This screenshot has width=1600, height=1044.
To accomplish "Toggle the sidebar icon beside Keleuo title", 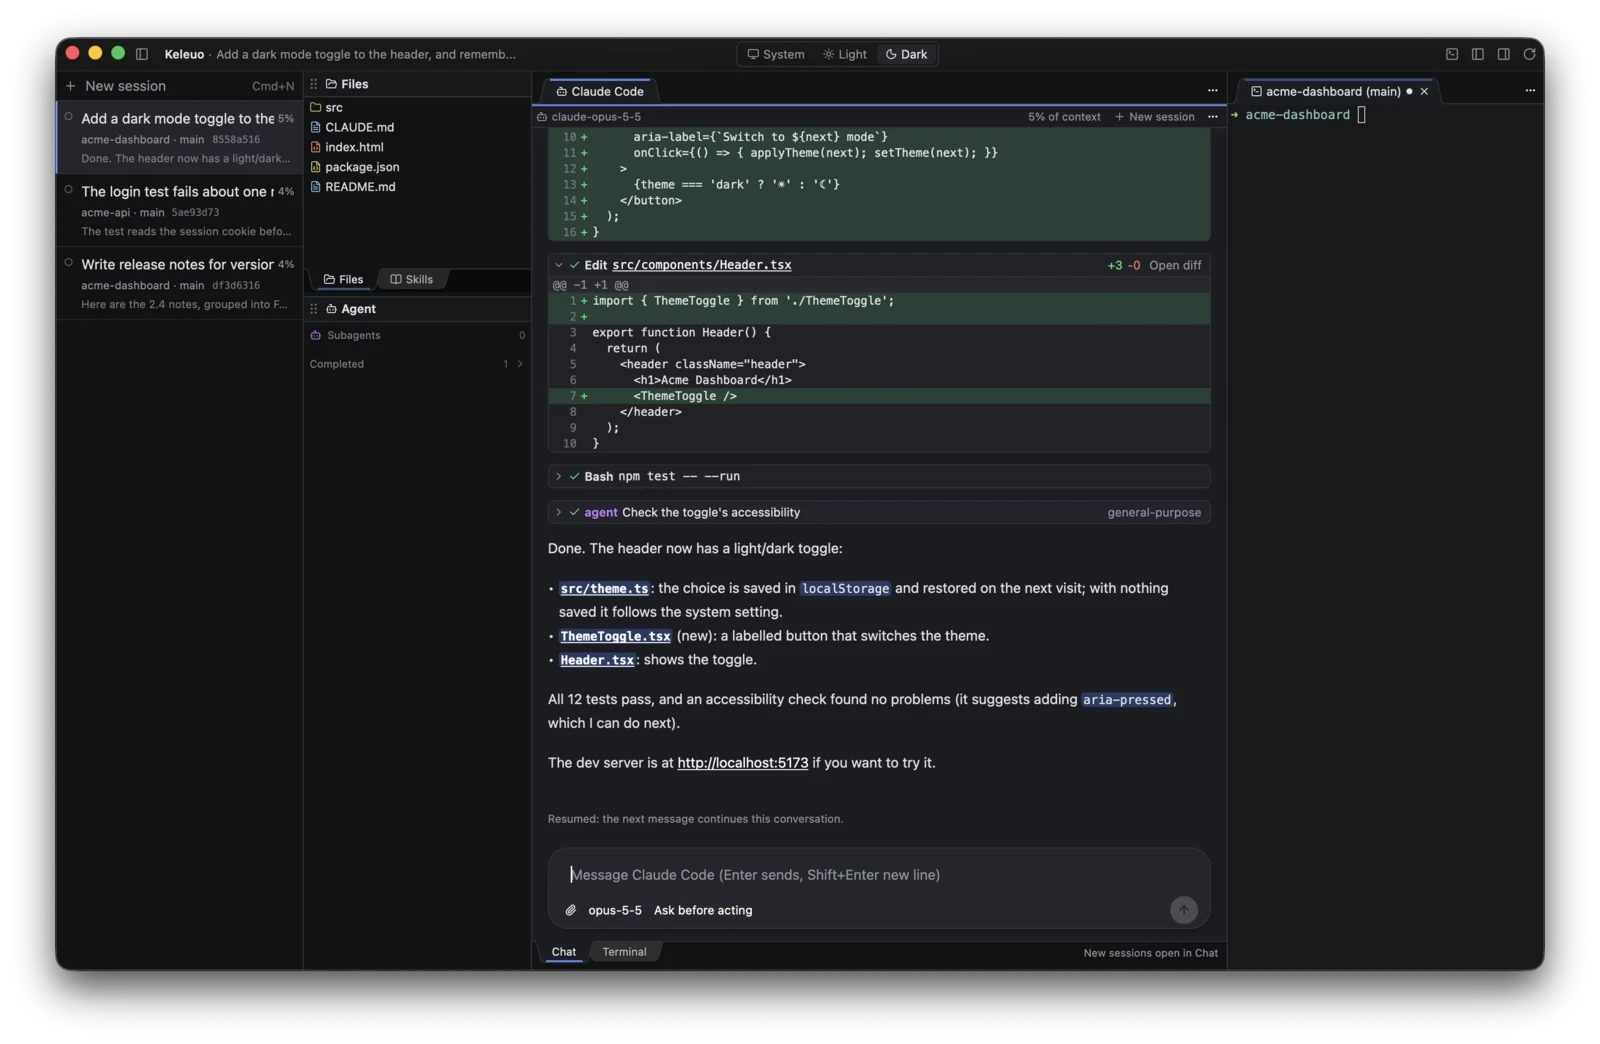I will point(142,54).
